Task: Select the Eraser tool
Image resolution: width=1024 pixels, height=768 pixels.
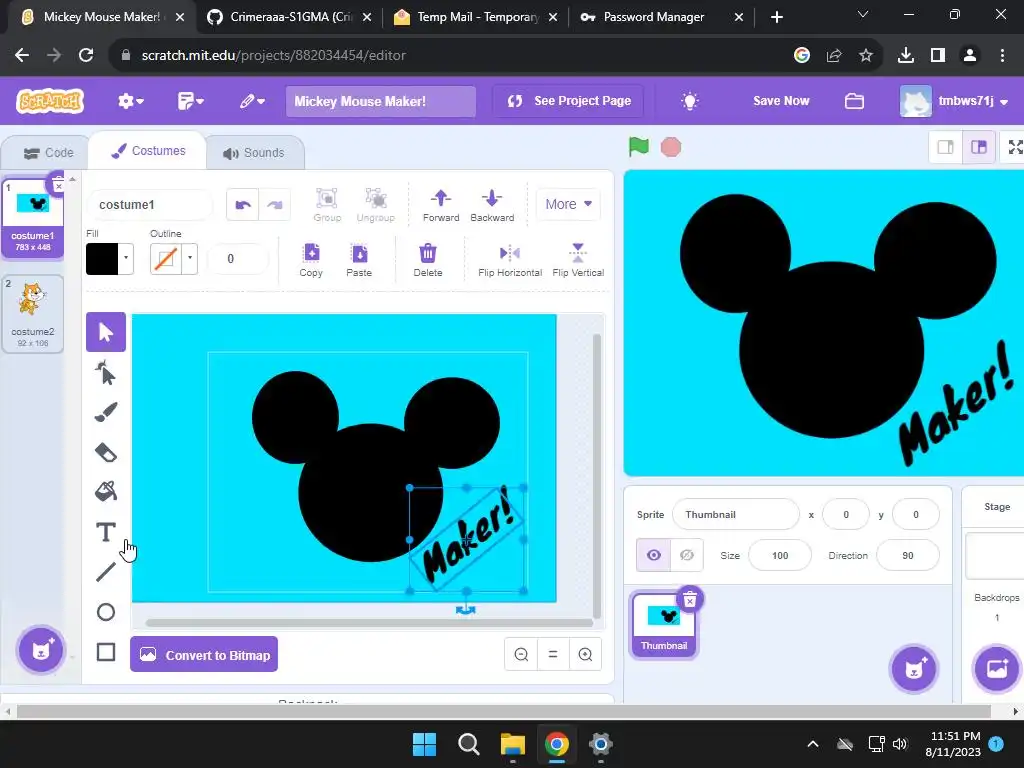Action: pyautogui.click(x=106, y=452)
